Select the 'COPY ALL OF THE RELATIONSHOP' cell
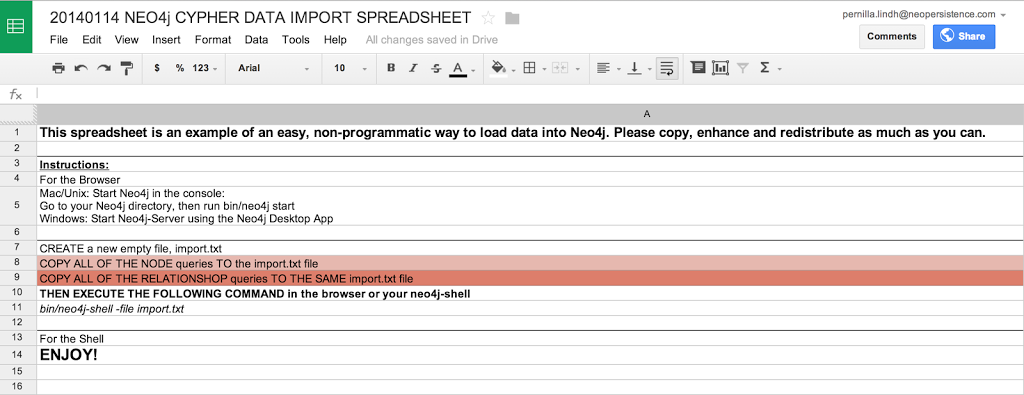 pyautogui.click(x=530, y=278)
